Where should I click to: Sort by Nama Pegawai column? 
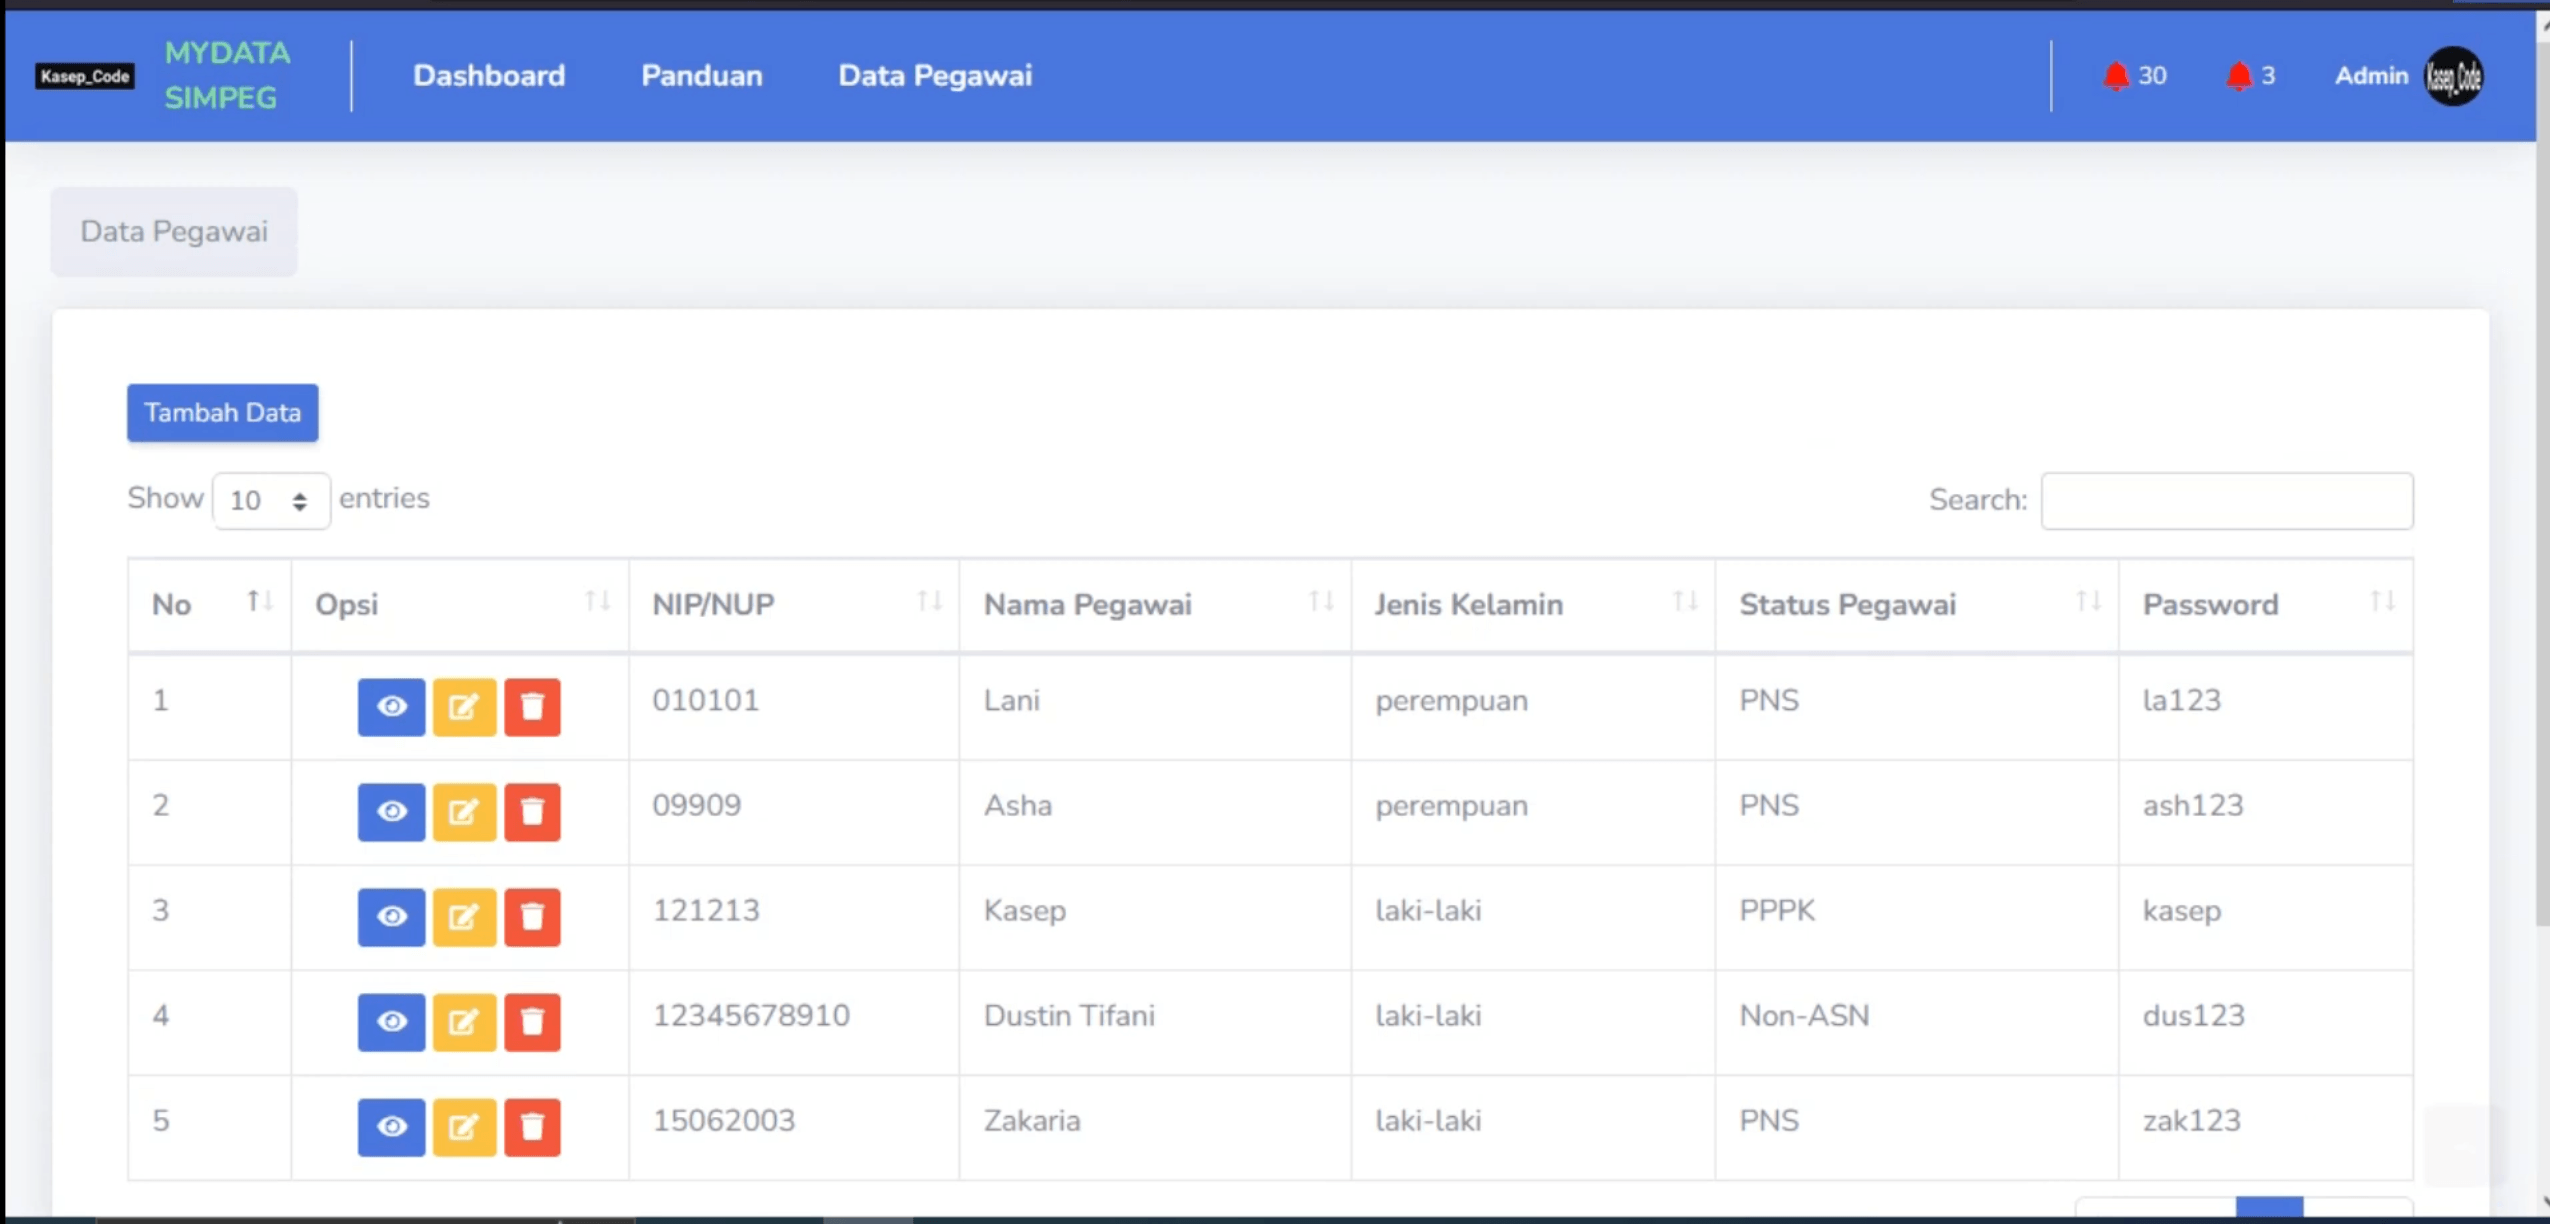[1155, 604]
